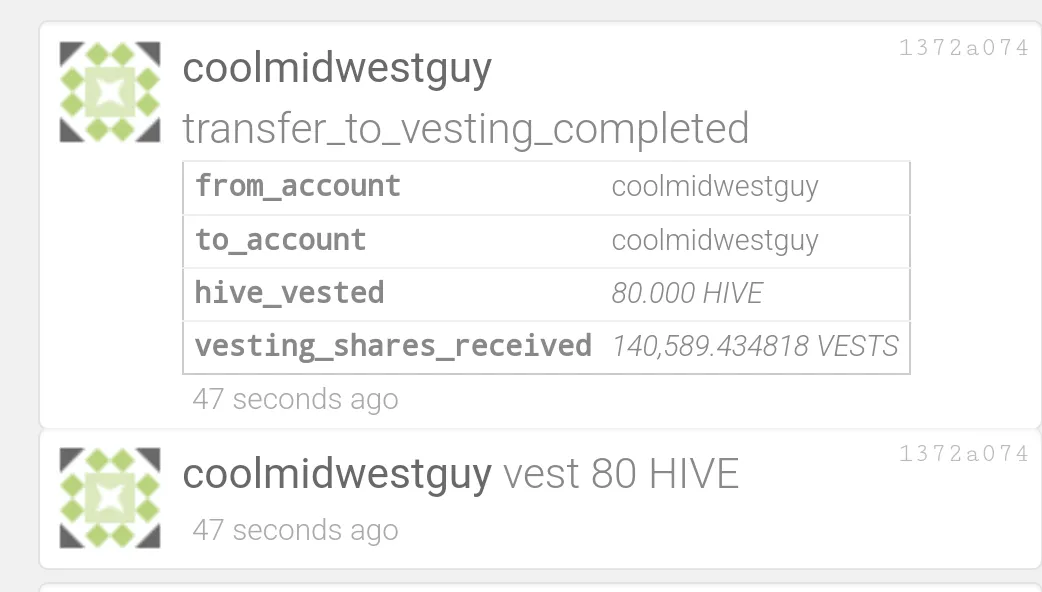
Task: Click the vest 80 HIVE operation text
Action: pos(620,474)
